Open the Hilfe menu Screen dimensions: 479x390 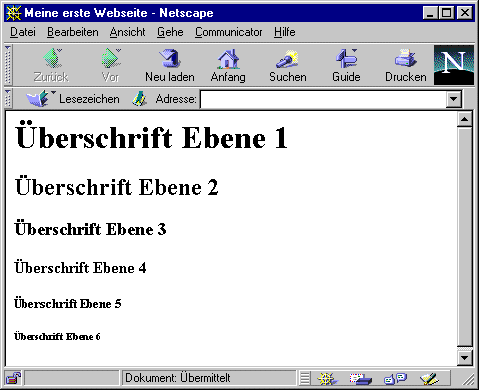coord(285,32)
